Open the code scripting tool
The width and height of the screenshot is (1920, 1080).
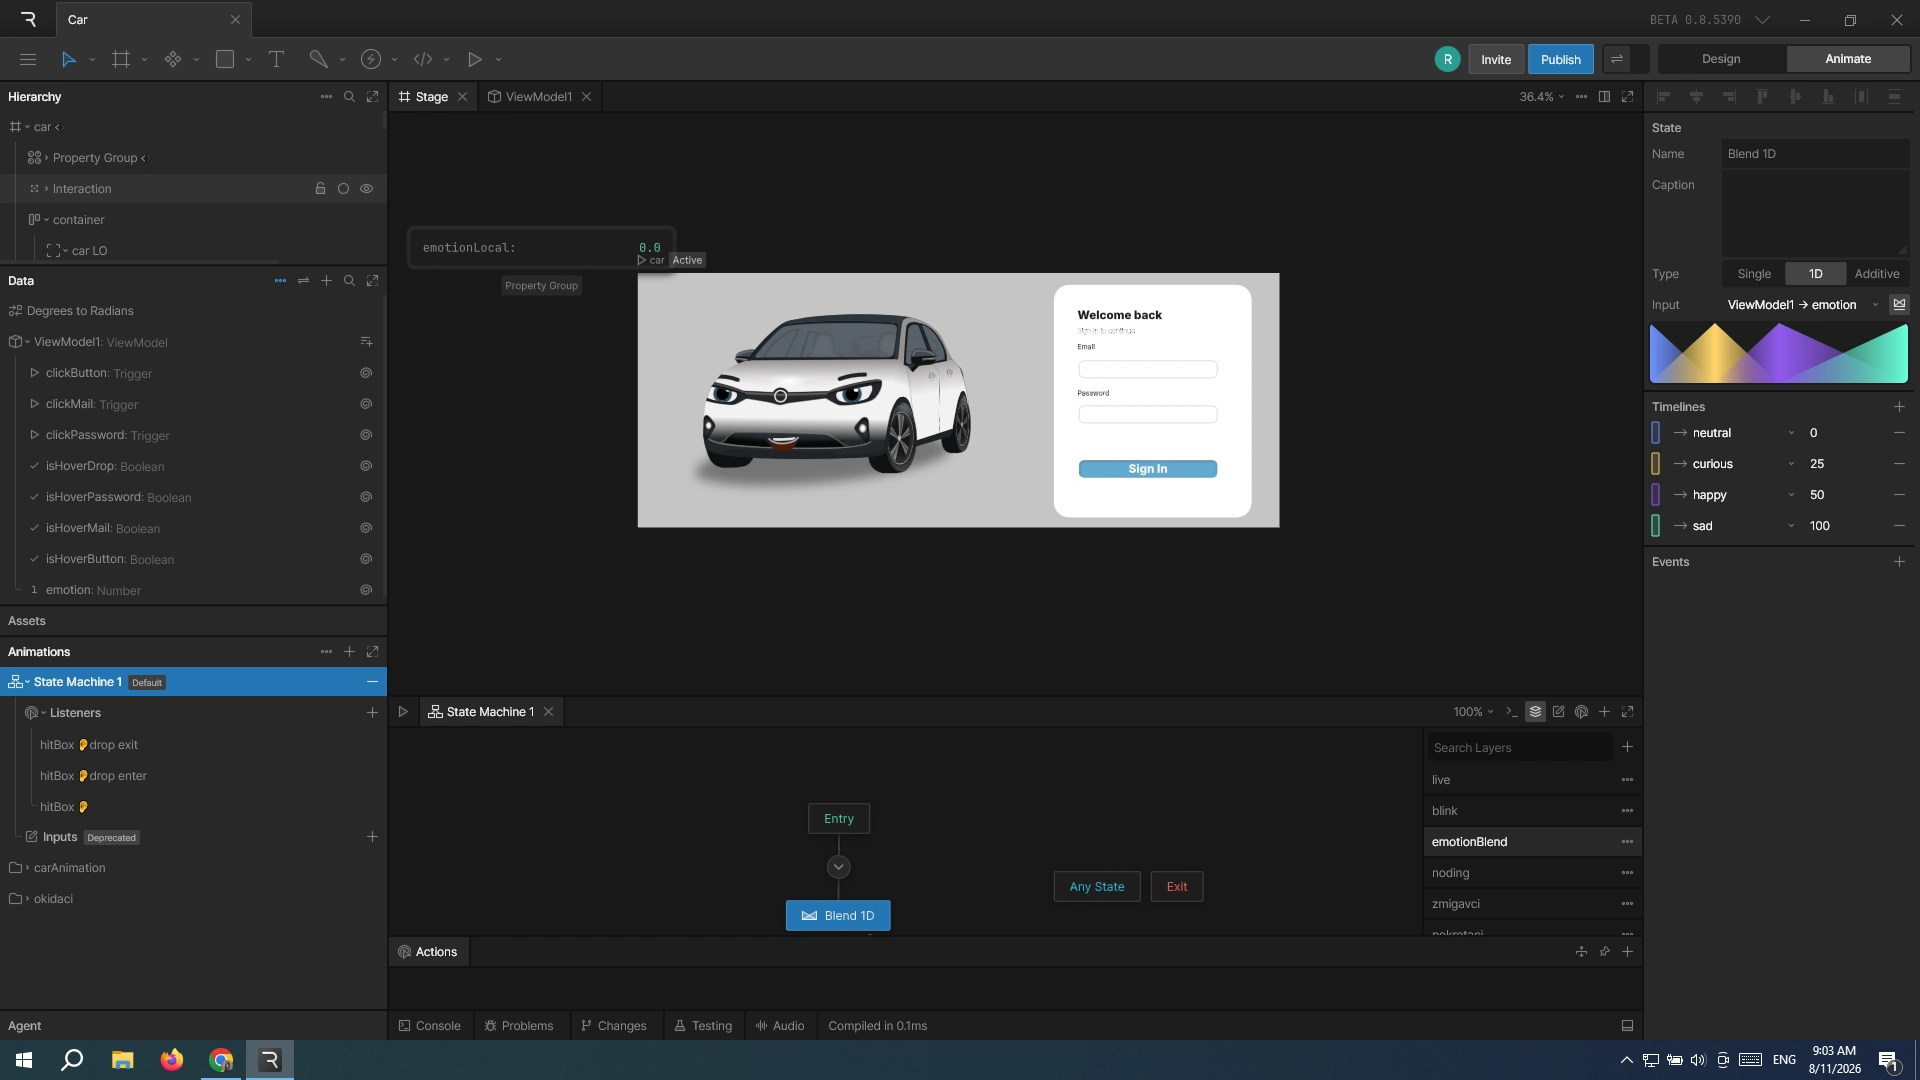point(423,59)
